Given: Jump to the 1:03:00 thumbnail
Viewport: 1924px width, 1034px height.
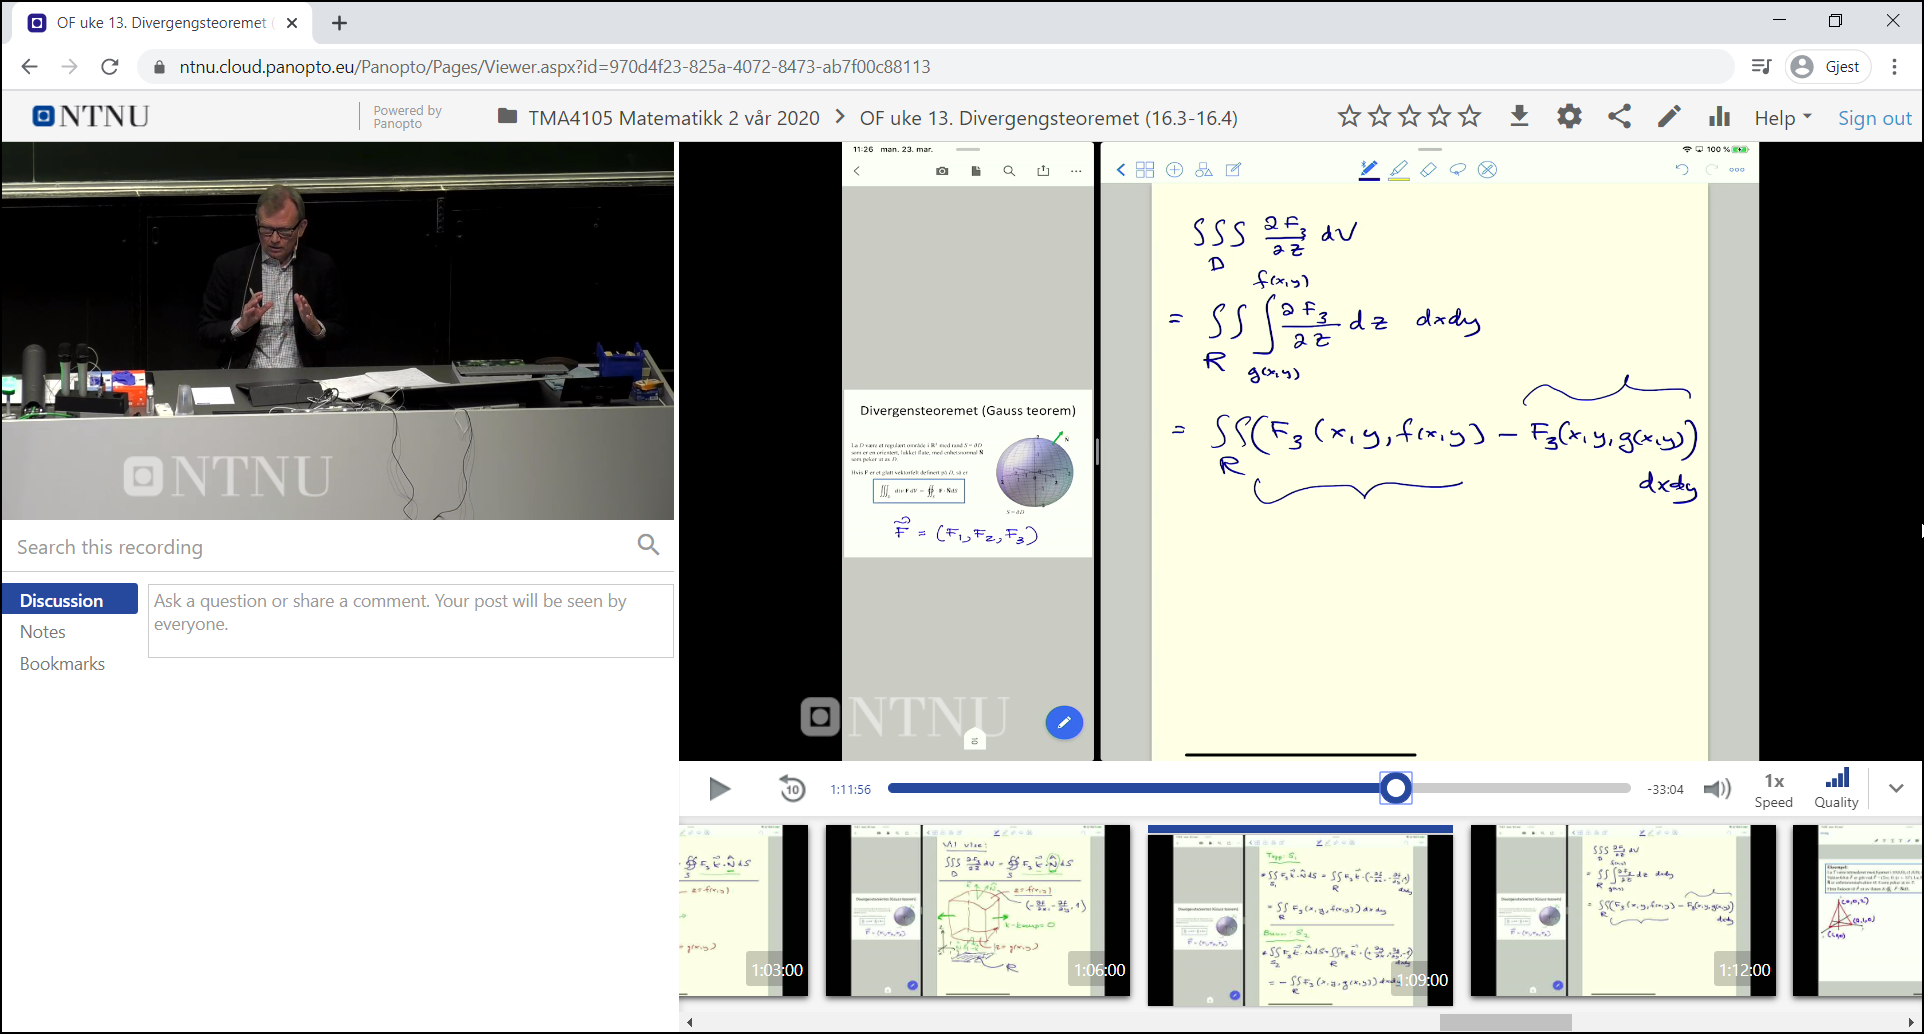Looking at the screenshot, I should click(743, 910).
